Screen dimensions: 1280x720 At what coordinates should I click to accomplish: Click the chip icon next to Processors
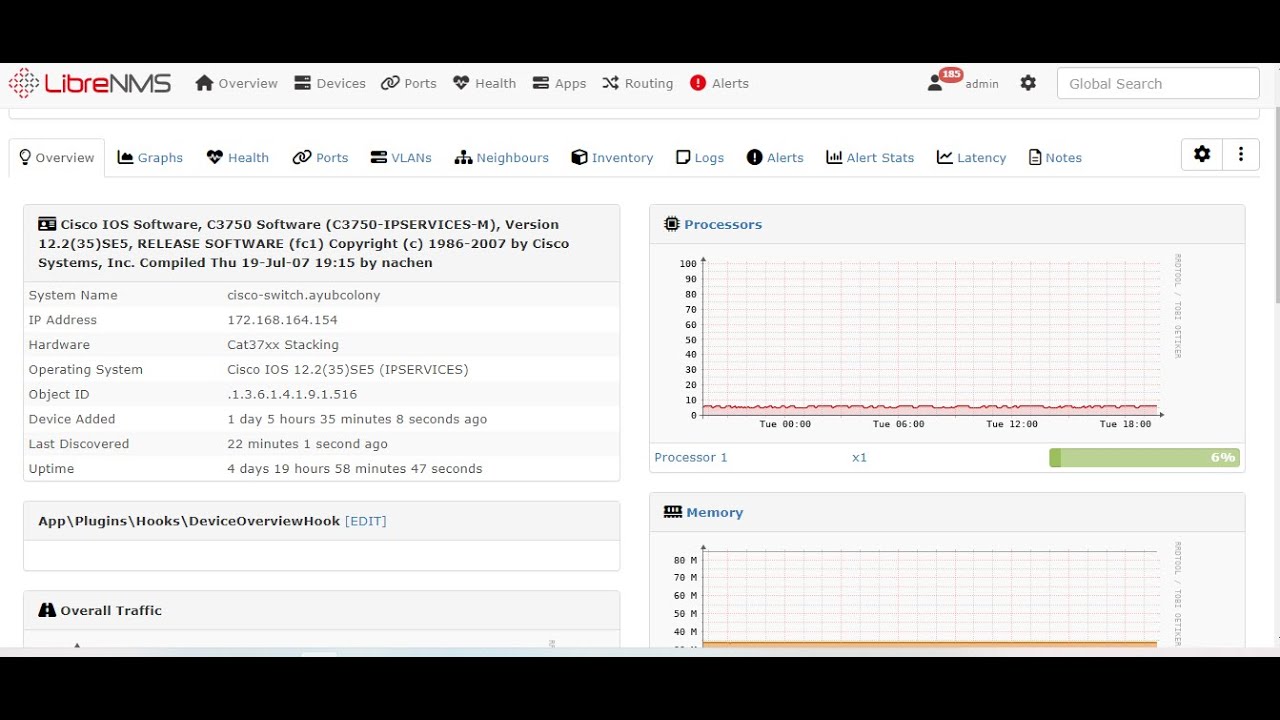(x=672, y=225)
